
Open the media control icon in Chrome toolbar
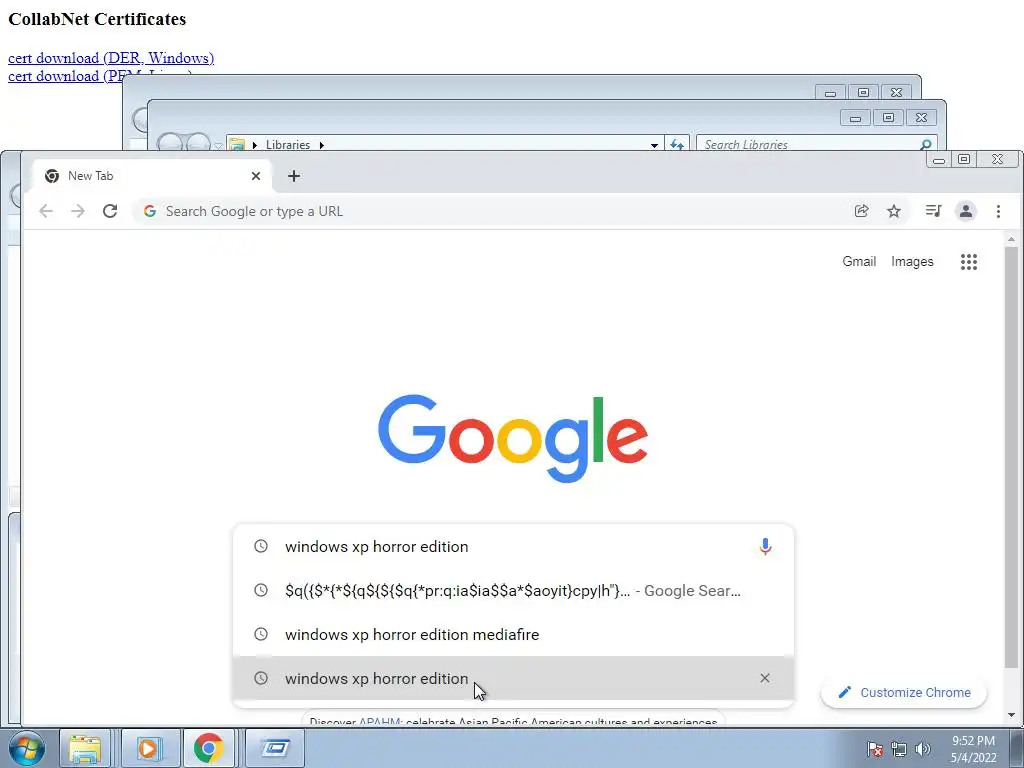pos(933,211)
